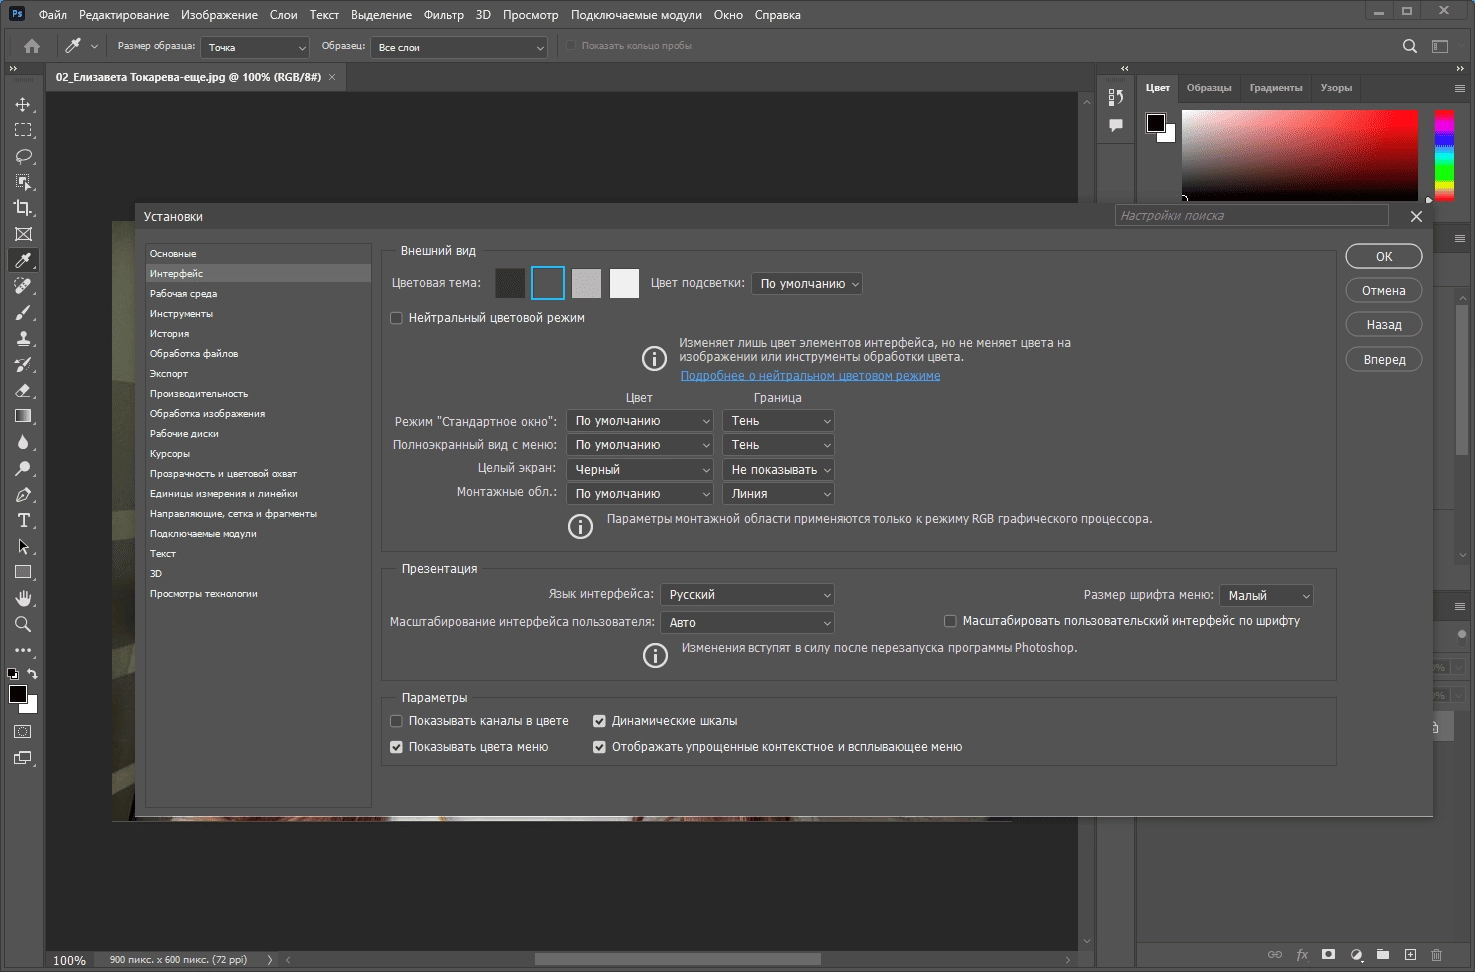Select the Eyedropper tool in toolbar
1475x972 pixels.
click(23, 260)
